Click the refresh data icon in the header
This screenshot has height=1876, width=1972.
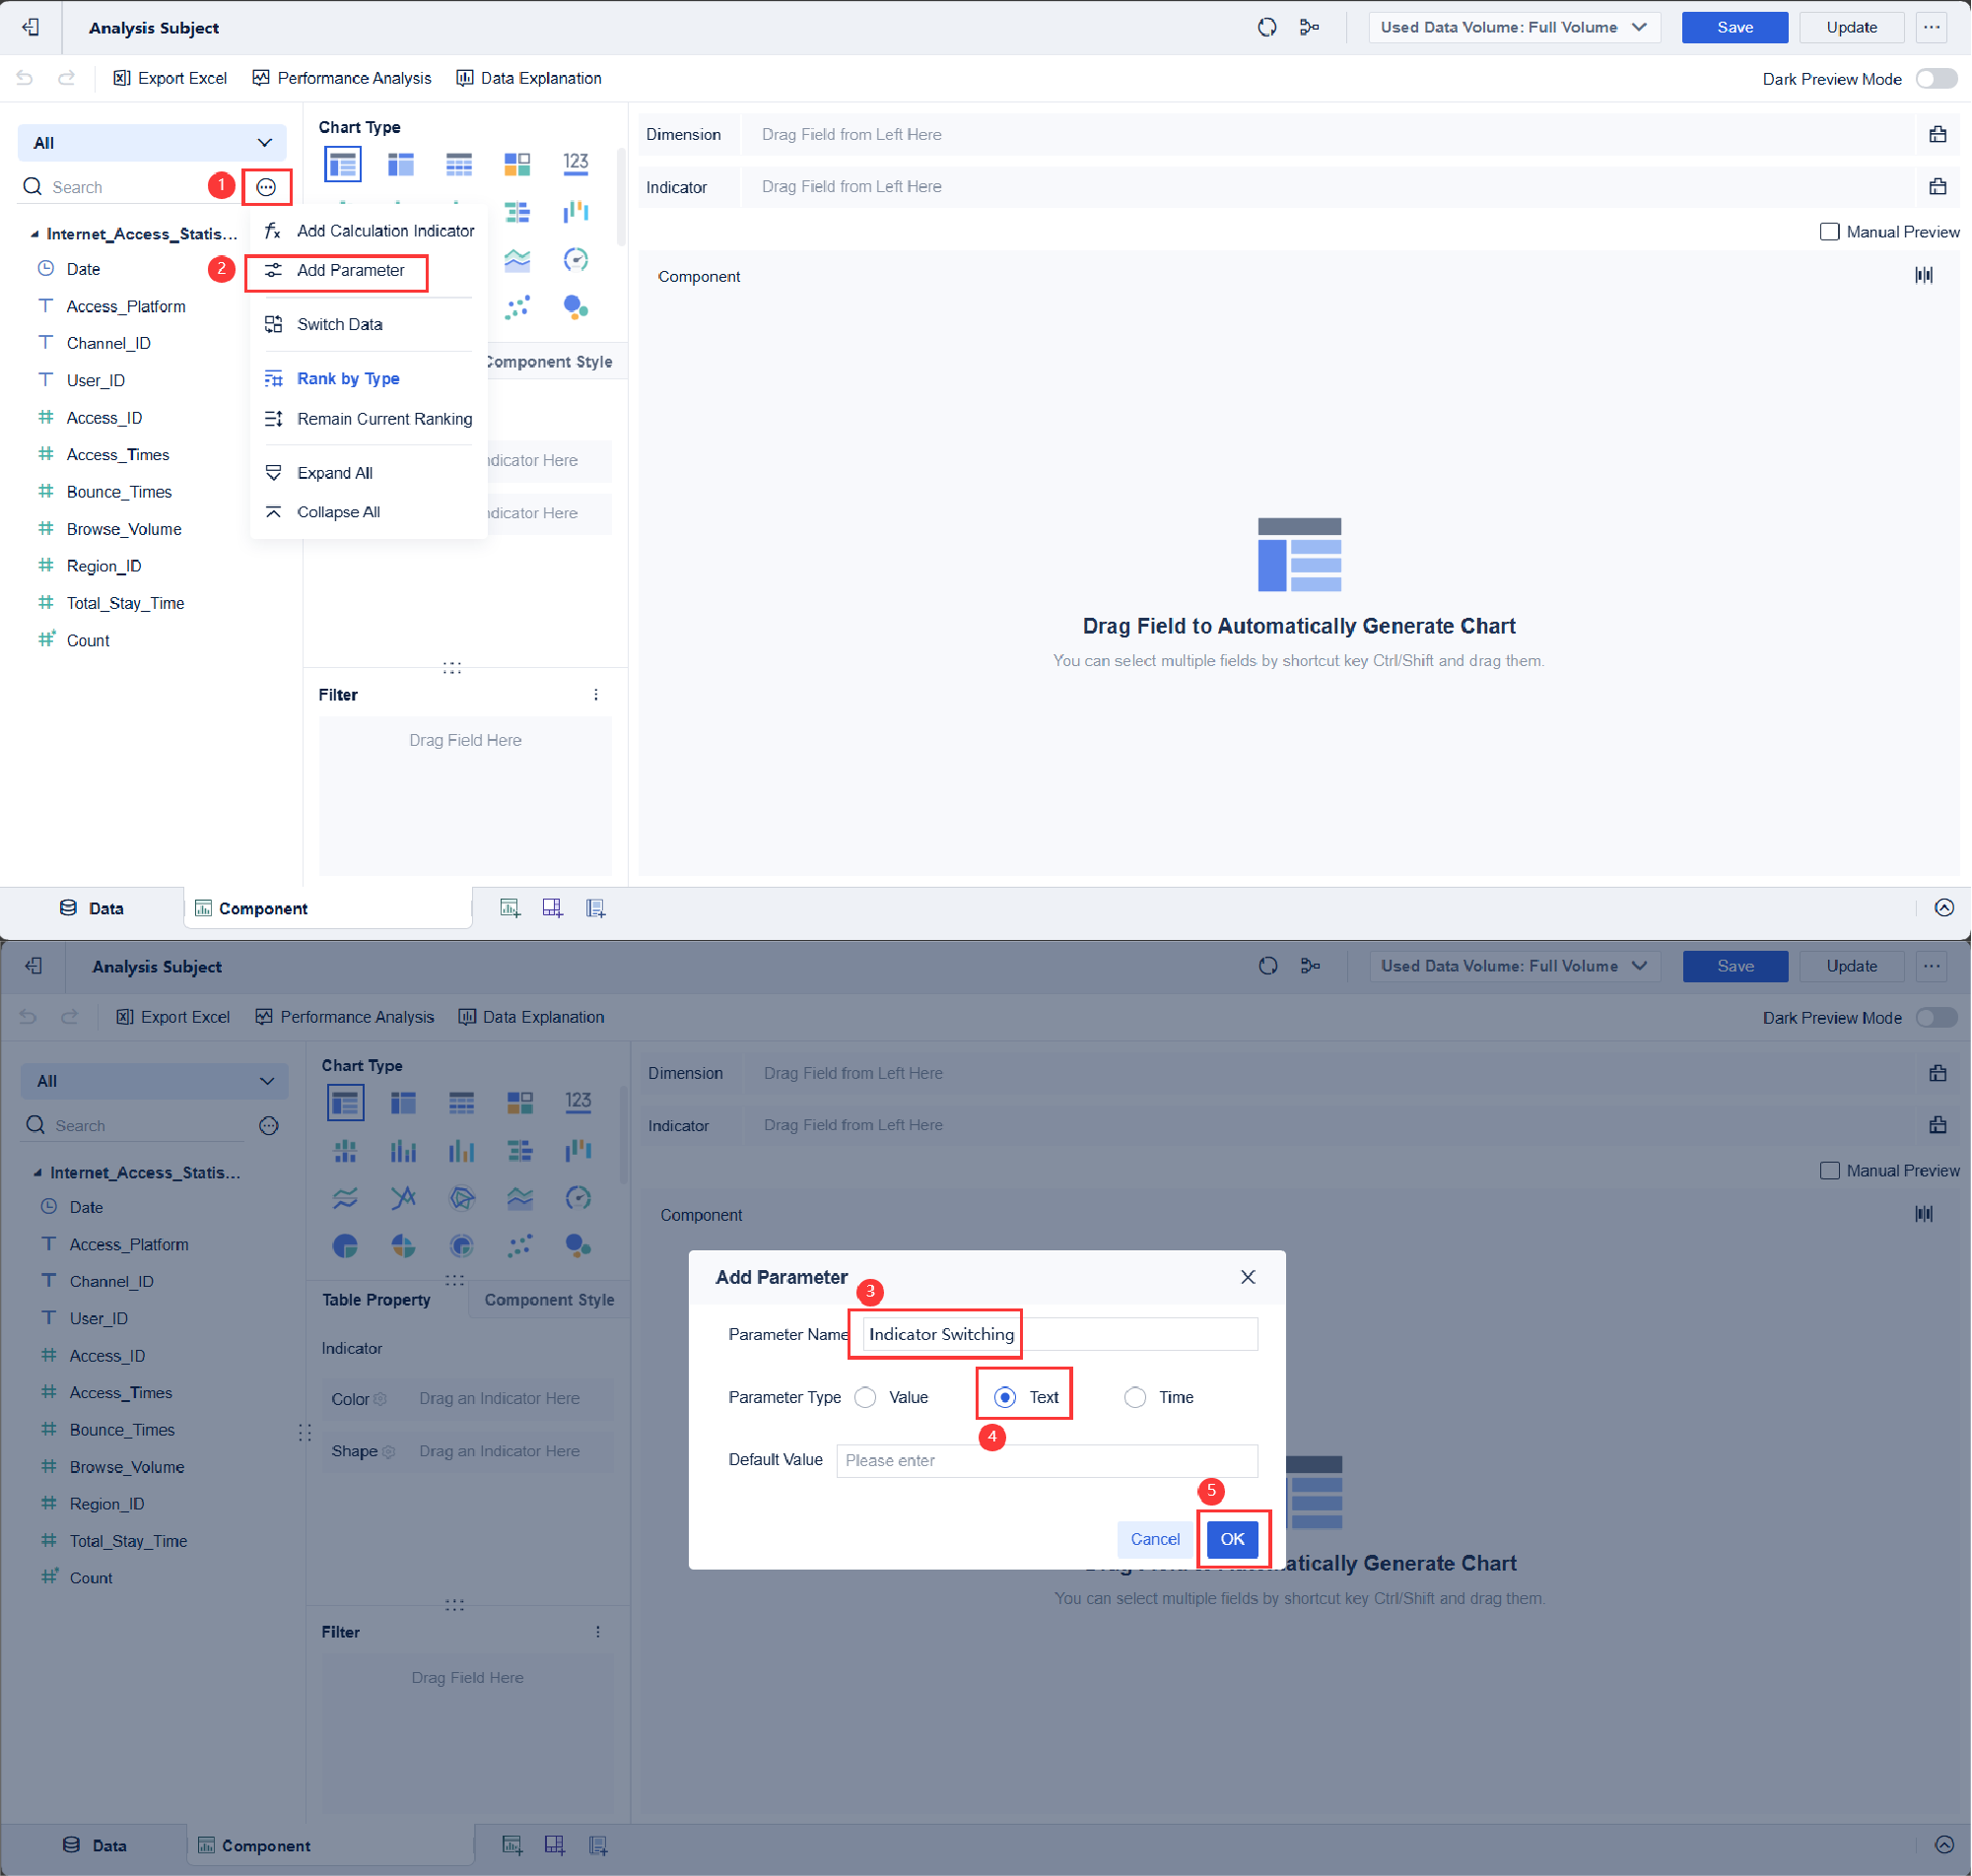pos(1267,27)
